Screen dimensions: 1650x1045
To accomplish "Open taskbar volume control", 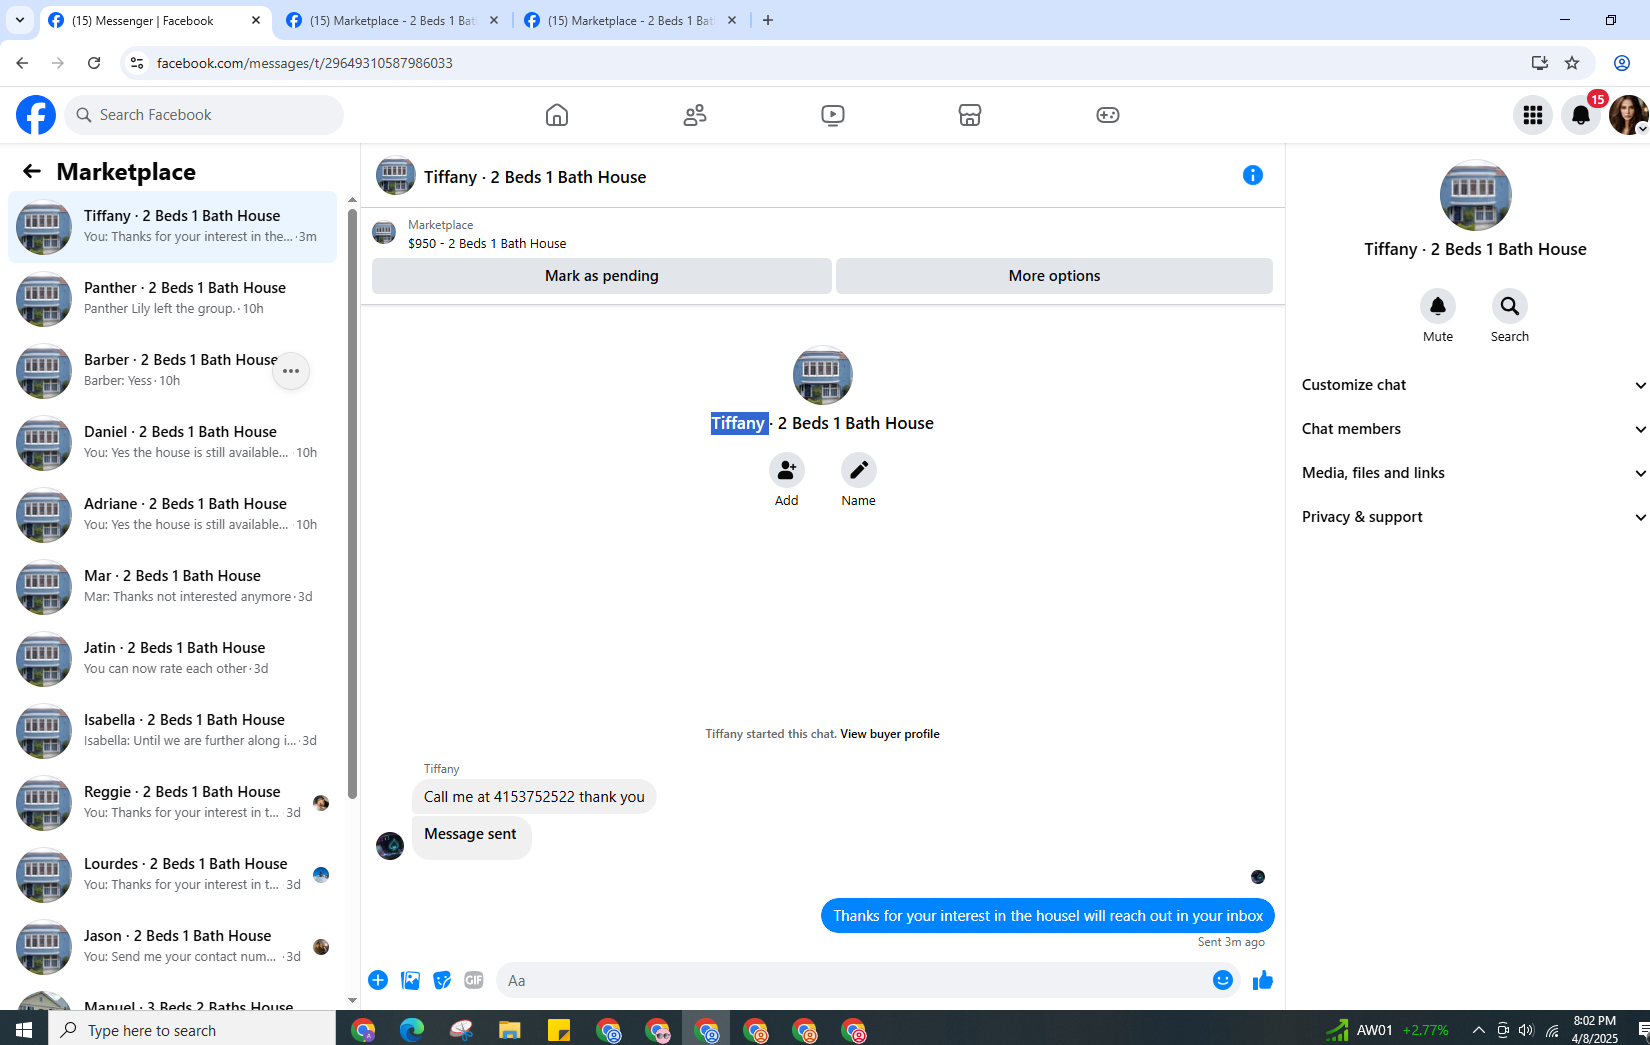I will [1526, 1030].
